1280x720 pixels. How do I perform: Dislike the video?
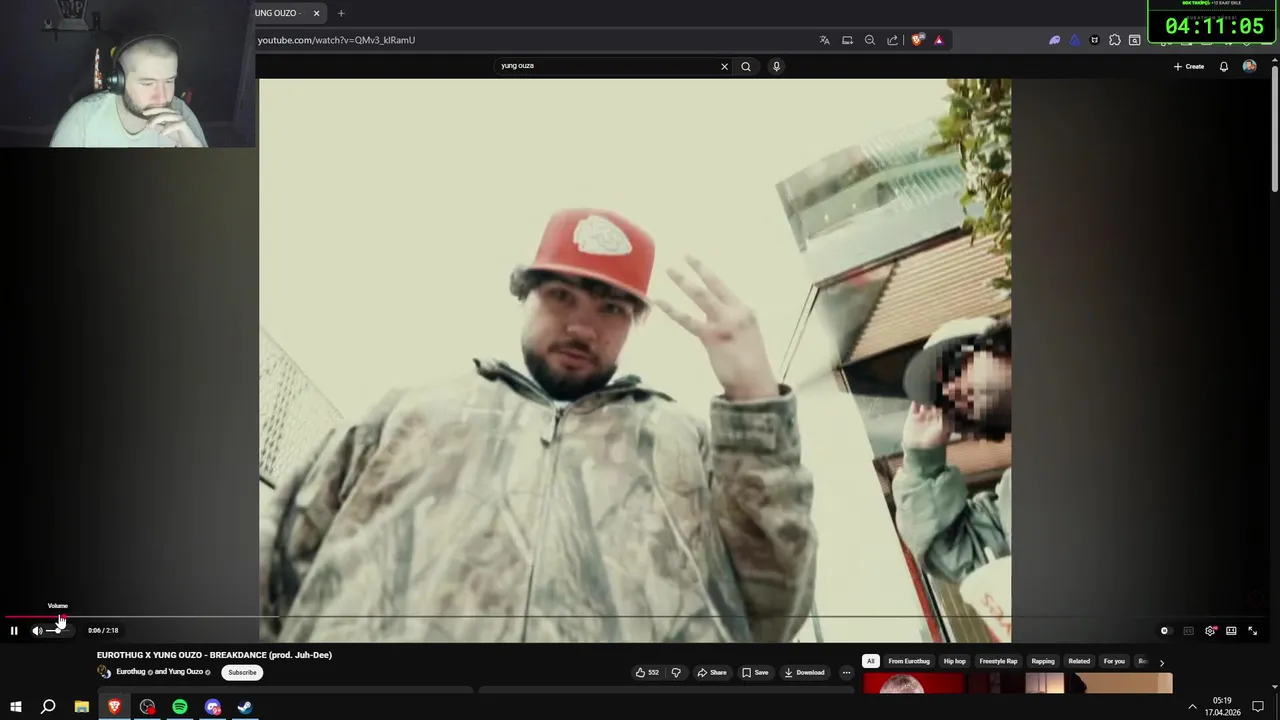(x=676, y=672)
